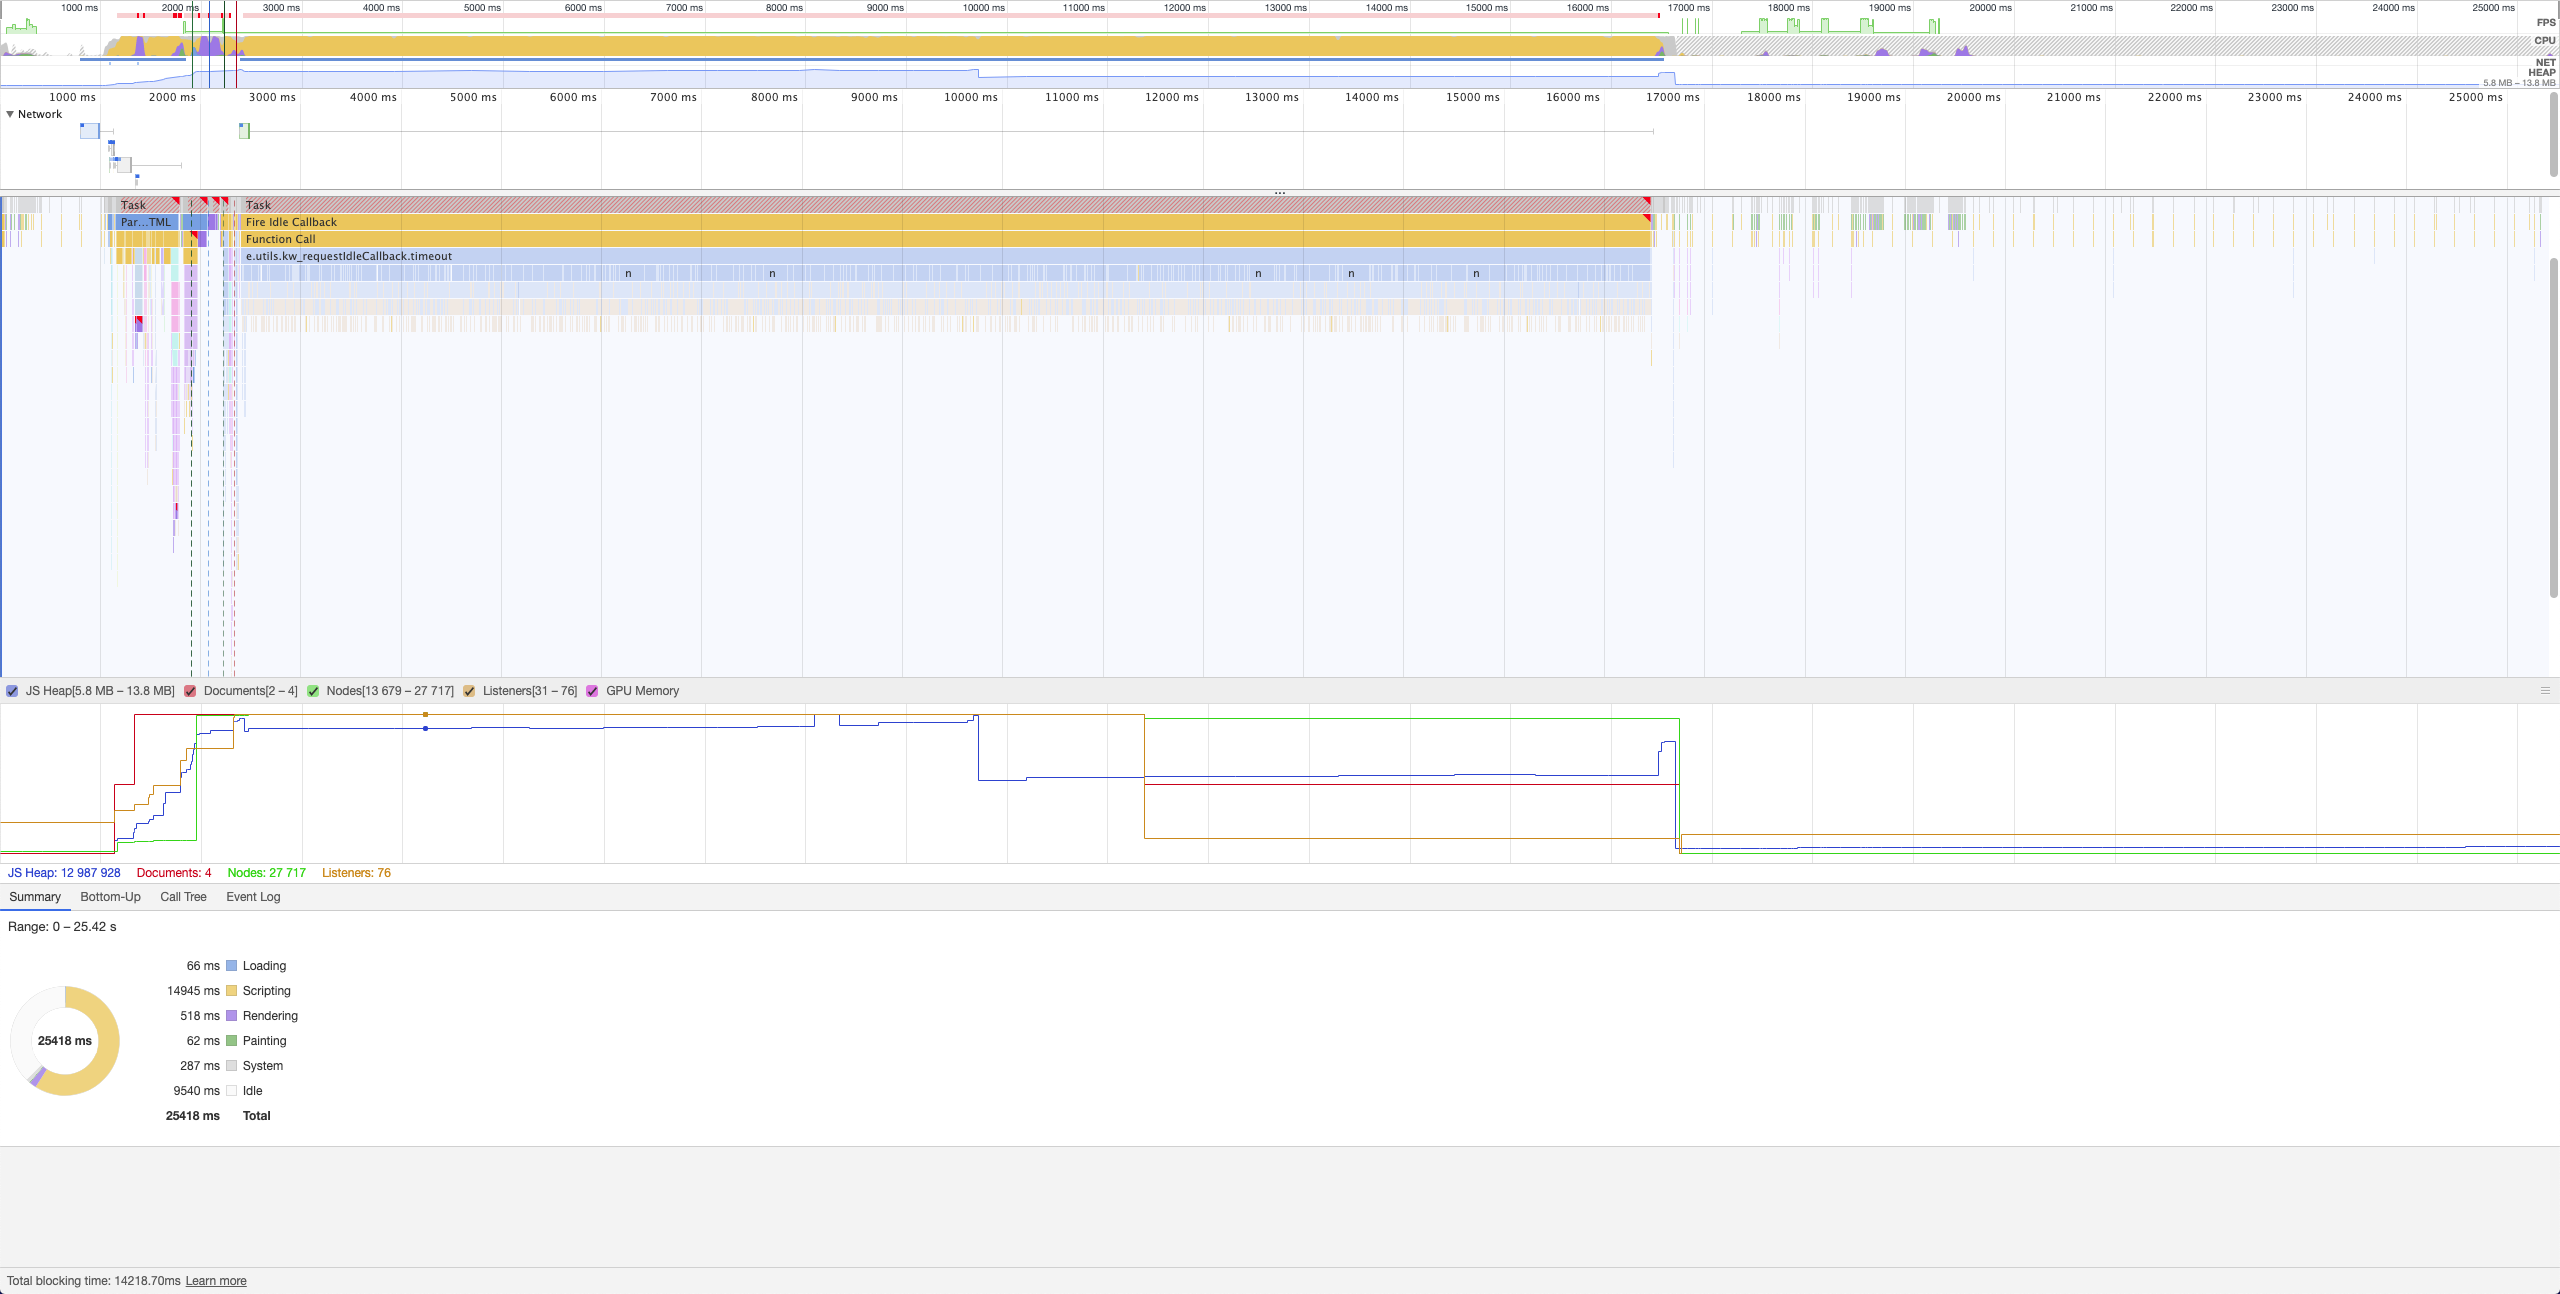
Task: Click the Learn more link
Action: 216,1281
